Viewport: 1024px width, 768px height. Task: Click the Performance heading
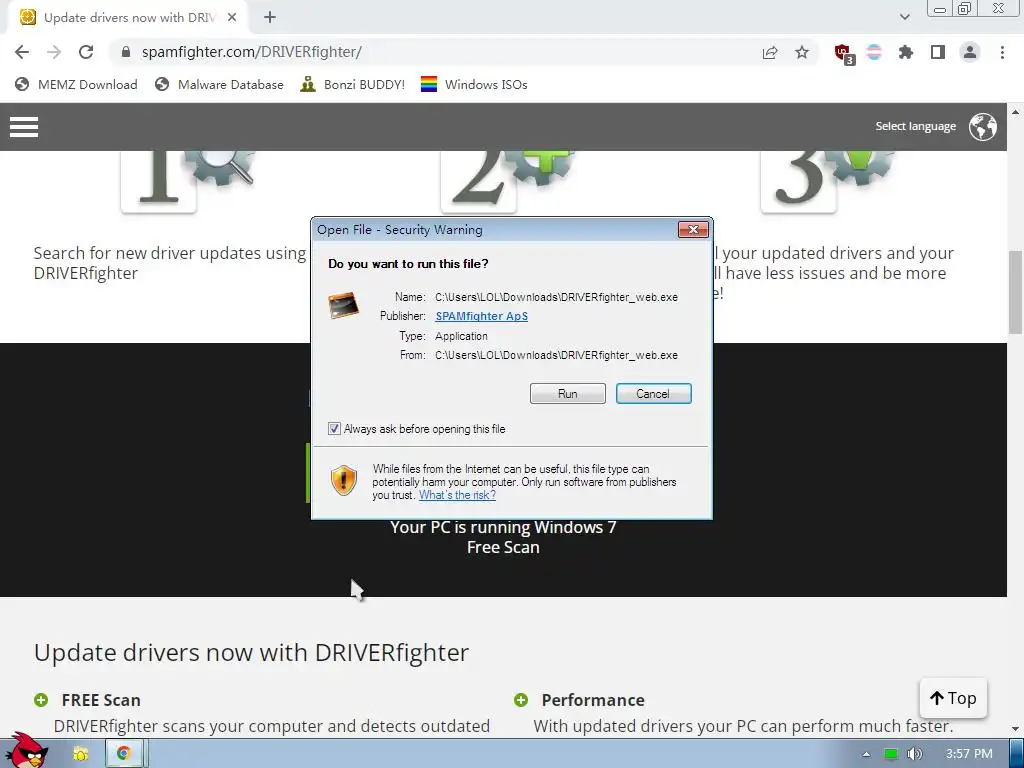click(x=593, y=700)
